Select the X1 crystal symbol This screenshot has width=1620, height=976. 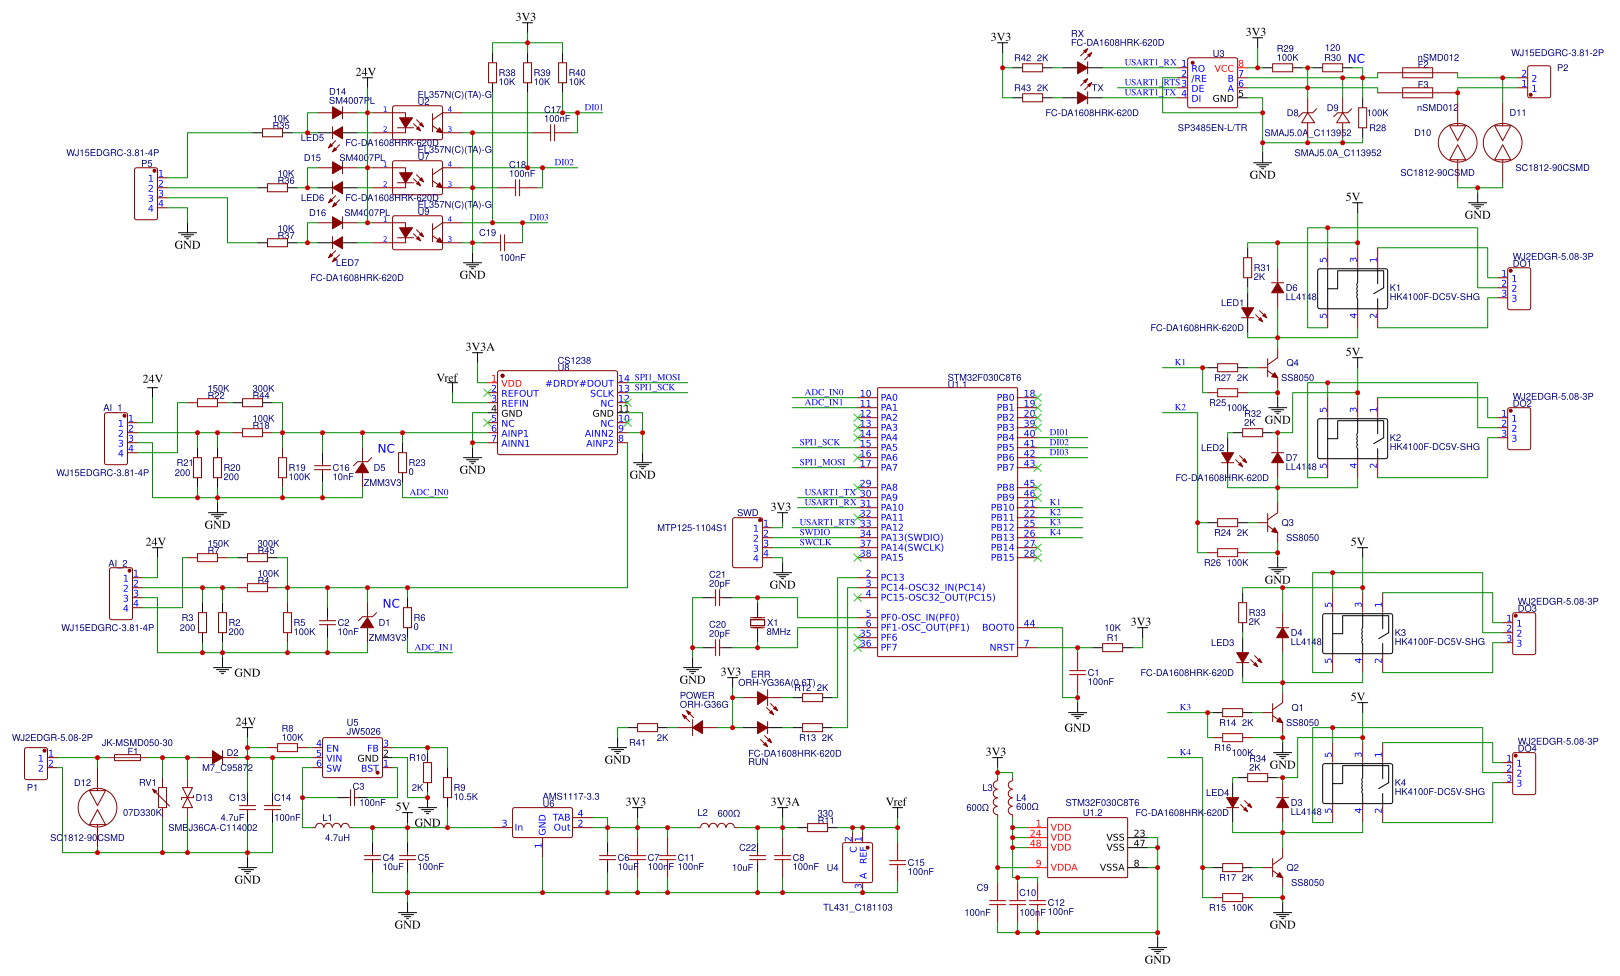(x=757, y=623)
